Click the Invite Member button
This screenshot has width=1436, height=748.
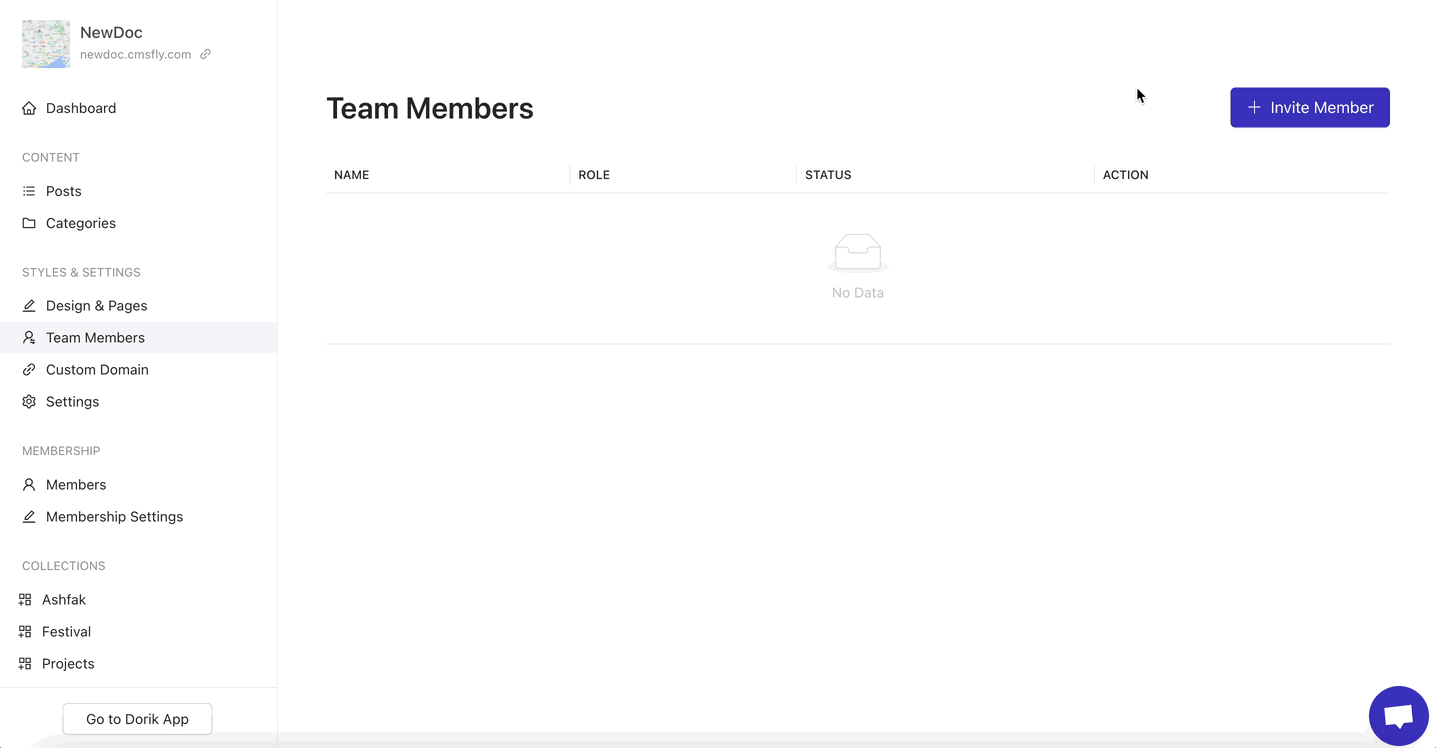click(x=1310, y=107)
